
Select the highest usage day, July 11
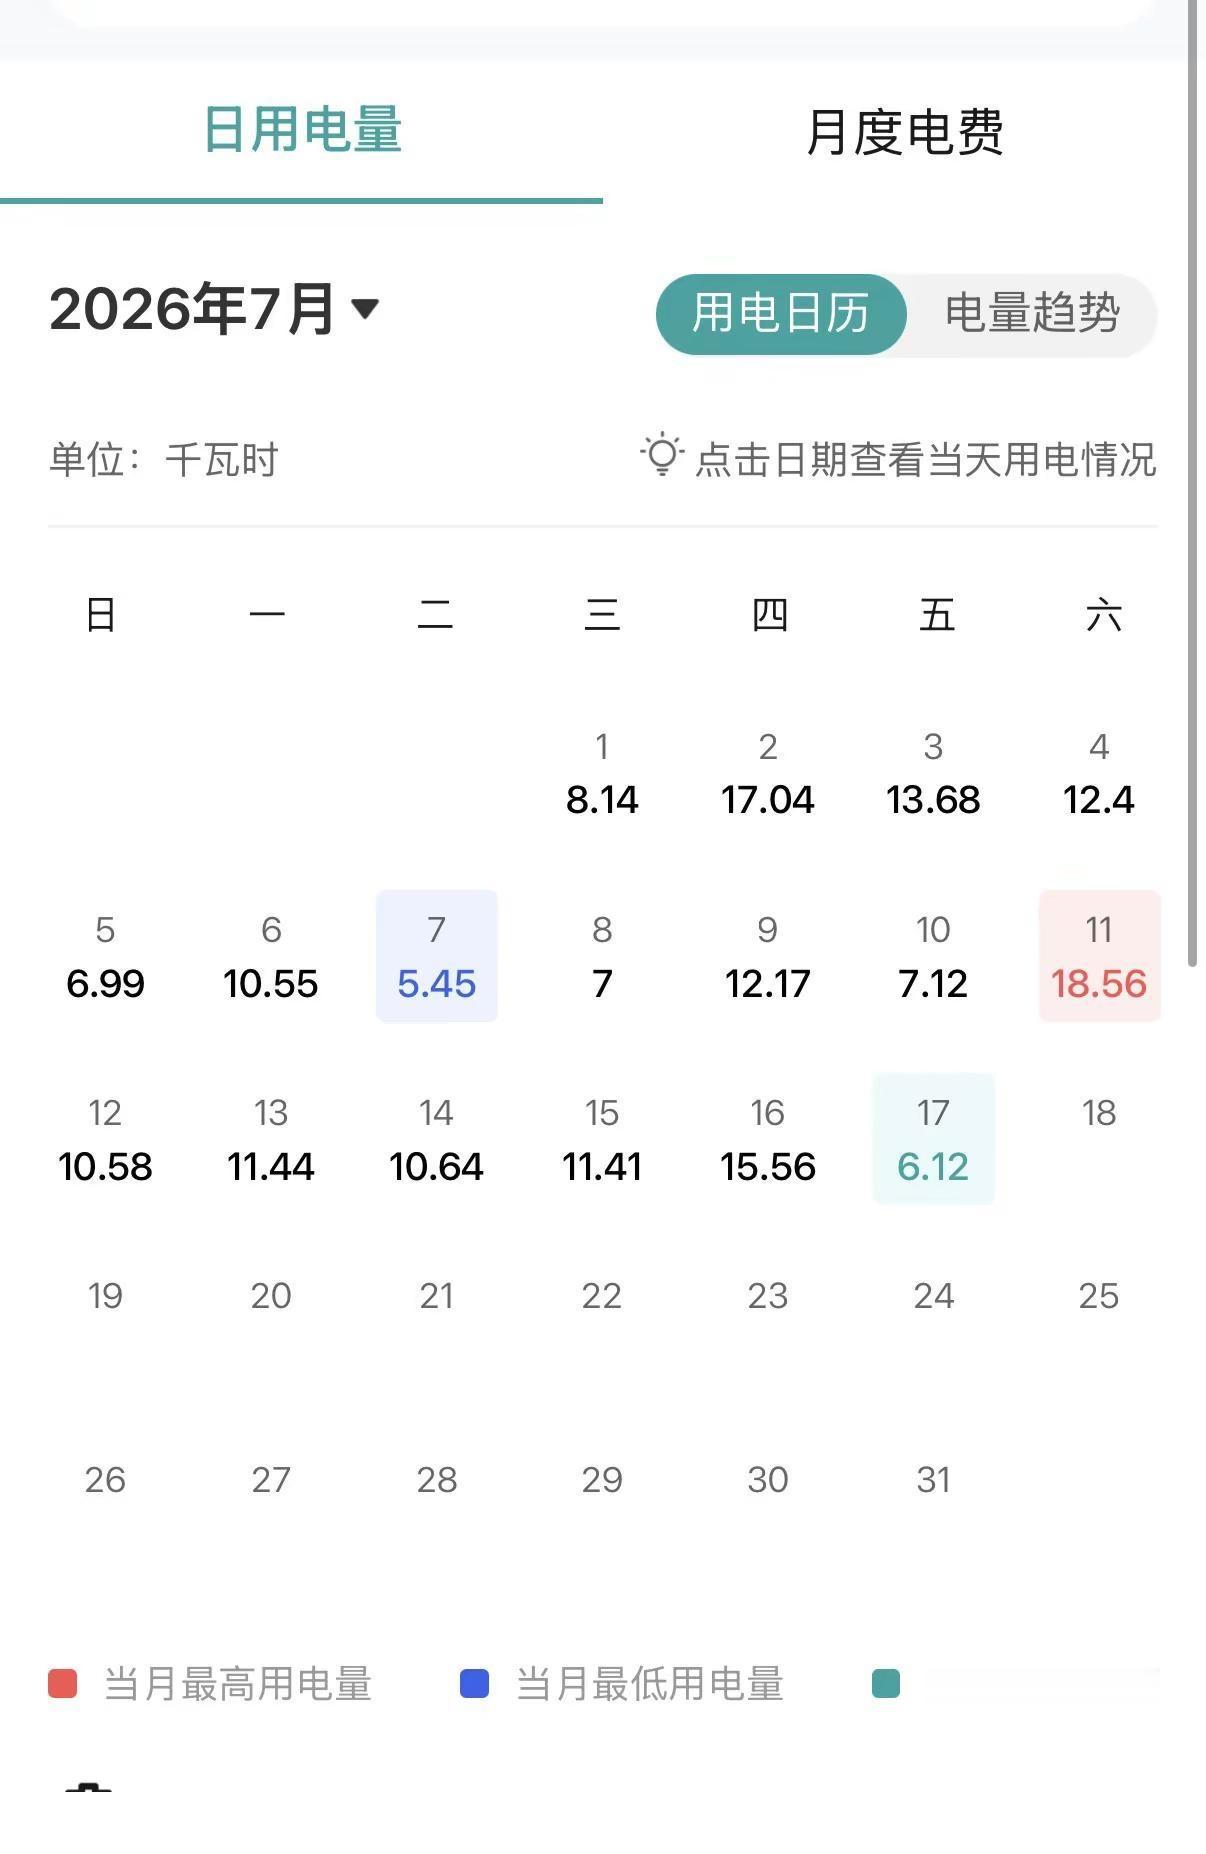click(1099, 956)
